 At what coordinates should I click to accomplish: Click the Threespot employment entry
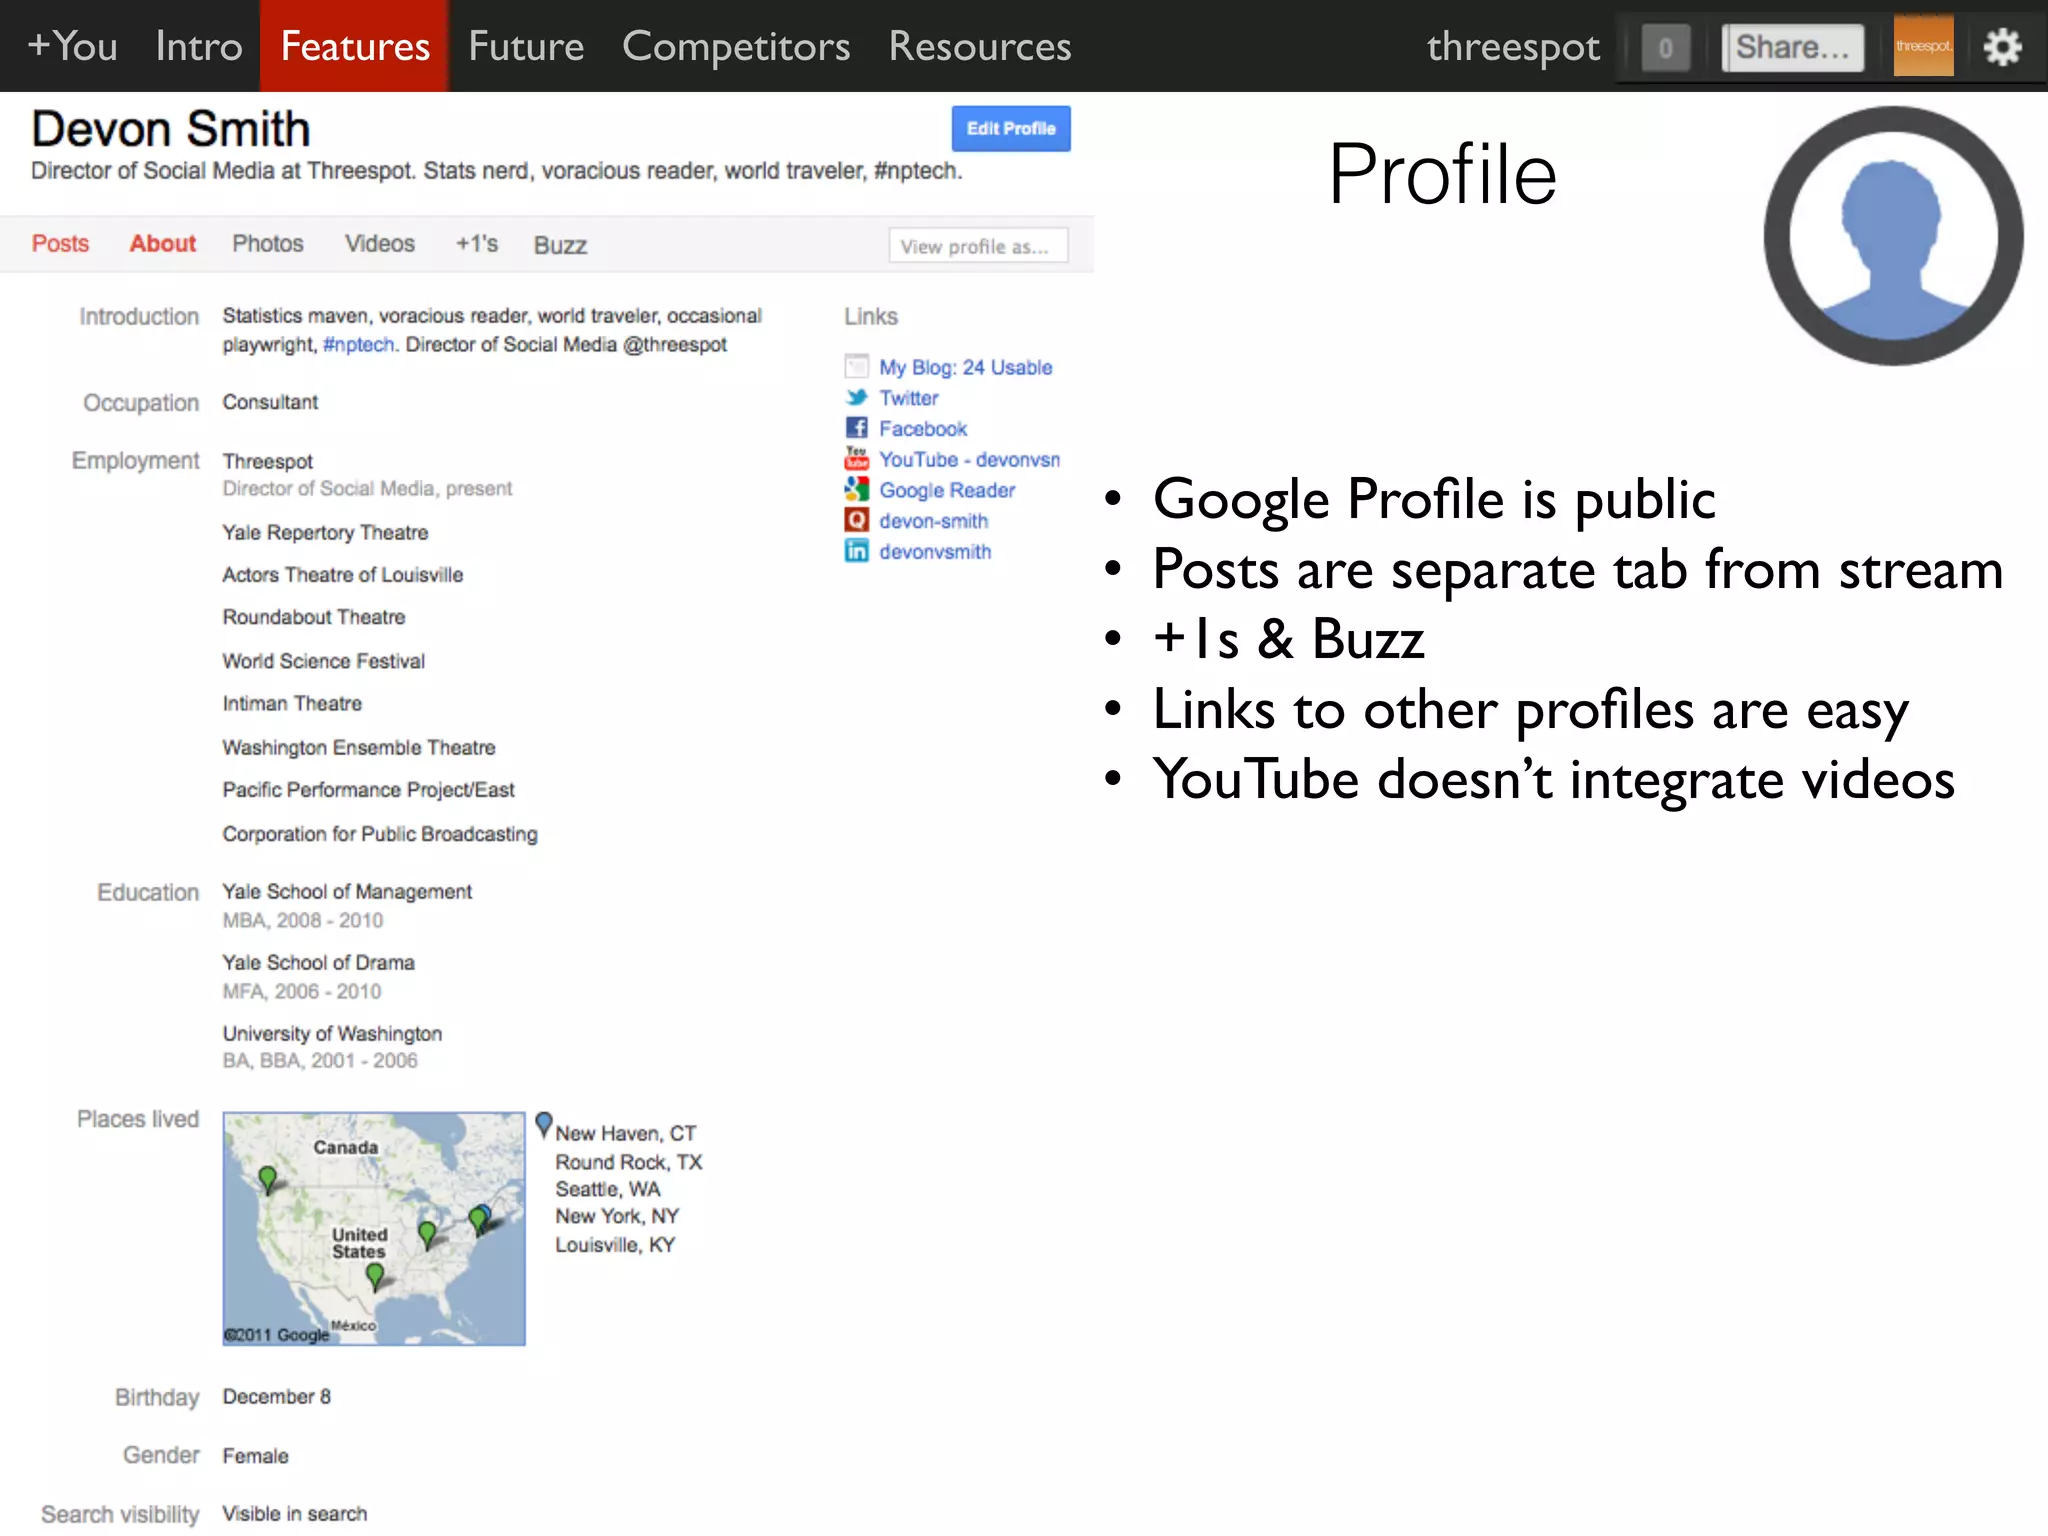pyautogui.click(x=268, y=461)
